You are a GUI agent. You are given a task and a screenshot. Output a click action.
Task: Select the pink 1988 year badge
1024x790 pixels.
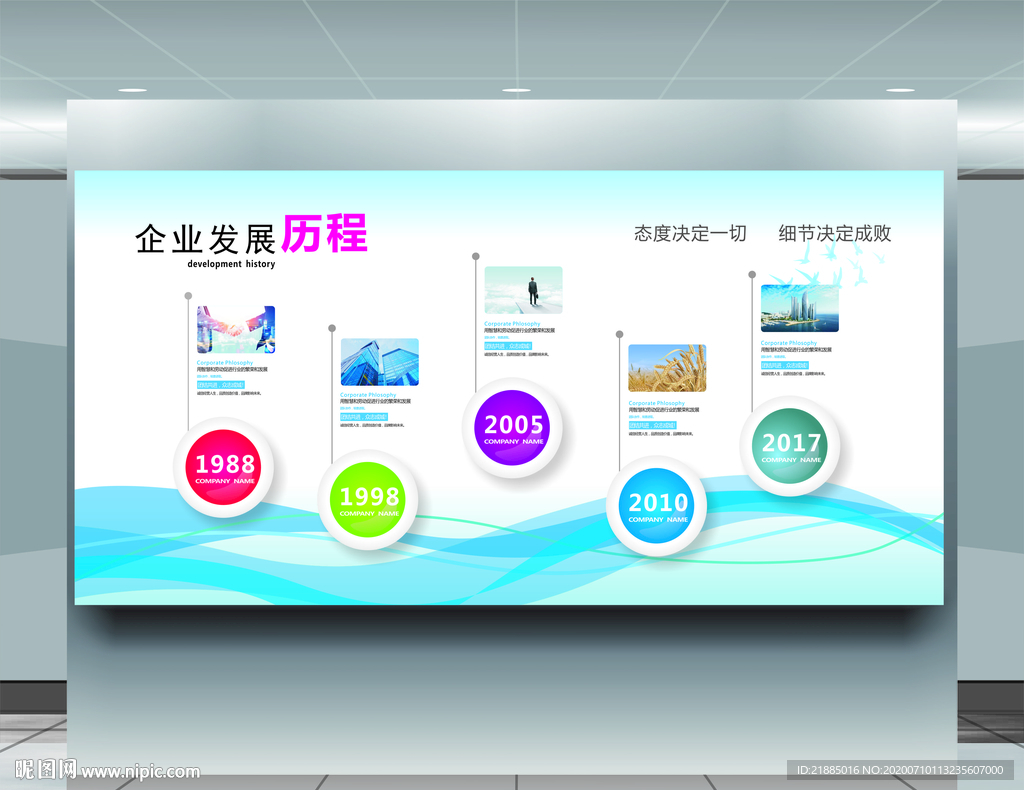coord(223,467)
